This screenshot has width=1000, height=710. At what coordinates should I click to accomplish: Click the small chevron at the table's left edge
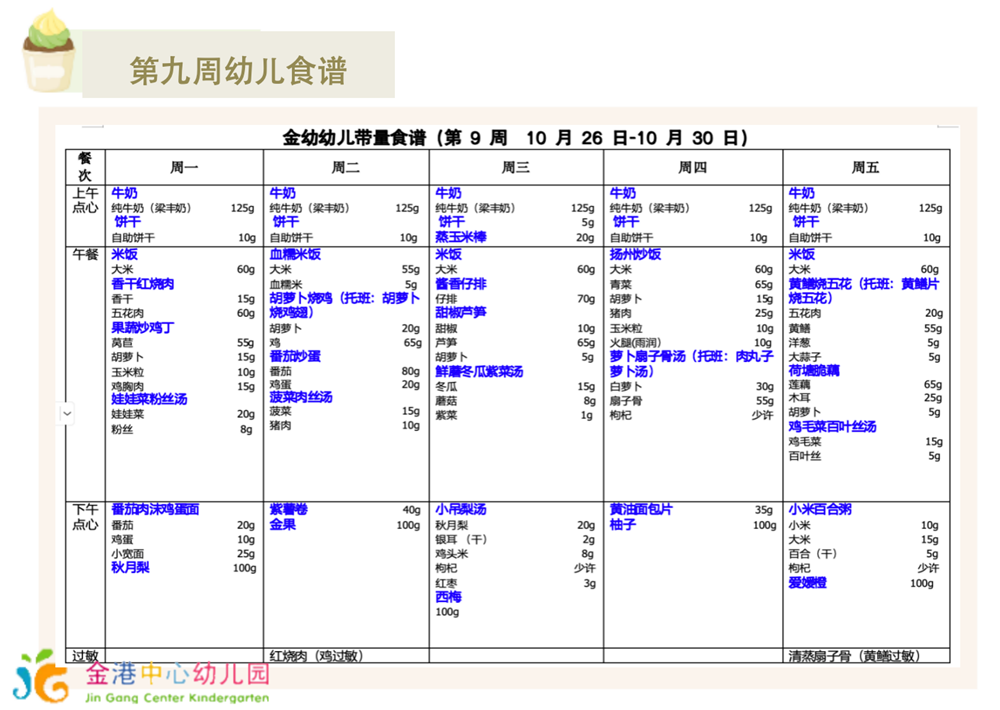click(67, 414)
